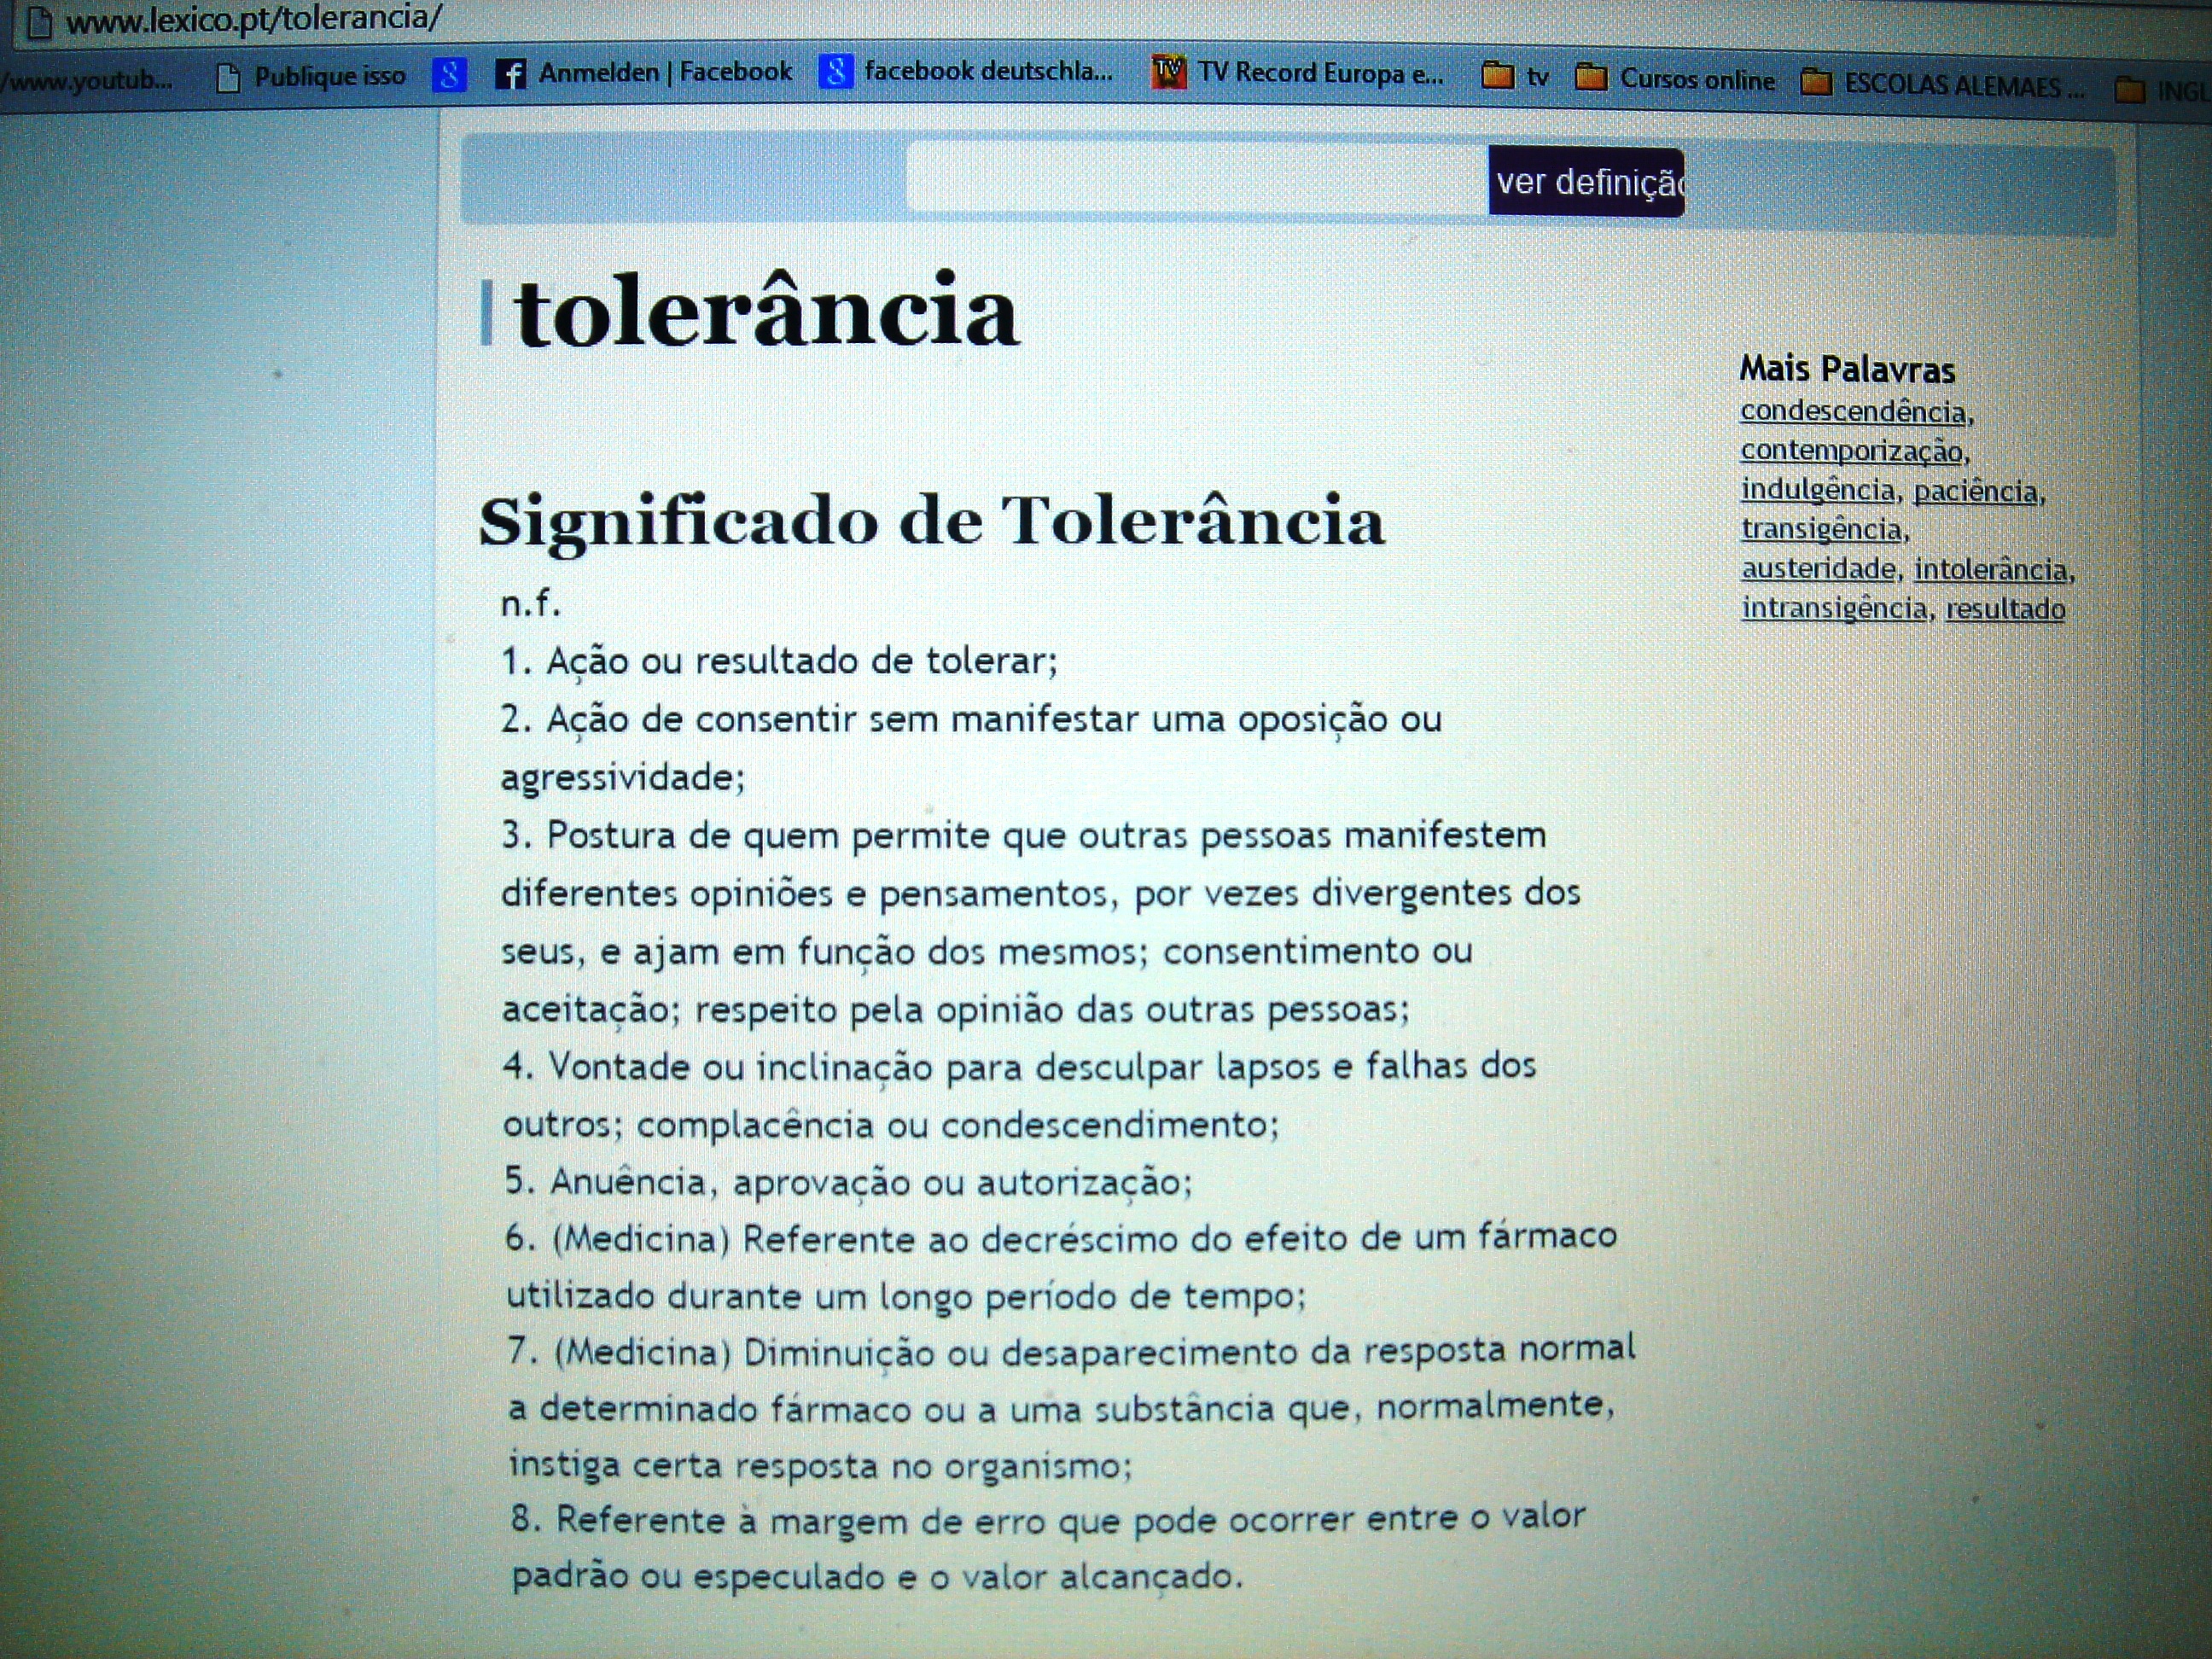Open the intransigência link
Image resolution: width=2212 pixels, height=1659 pixels.
tap(1834, 608)
